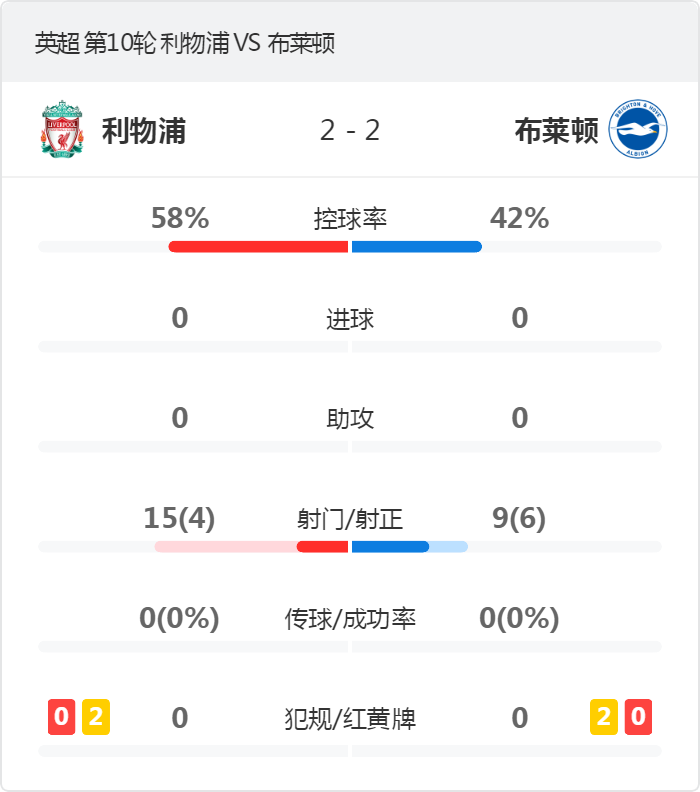Viewport: 700px width, 792px height.
Task: Click Liverpool's 15(4) shots value
Action: coord(179,518)
